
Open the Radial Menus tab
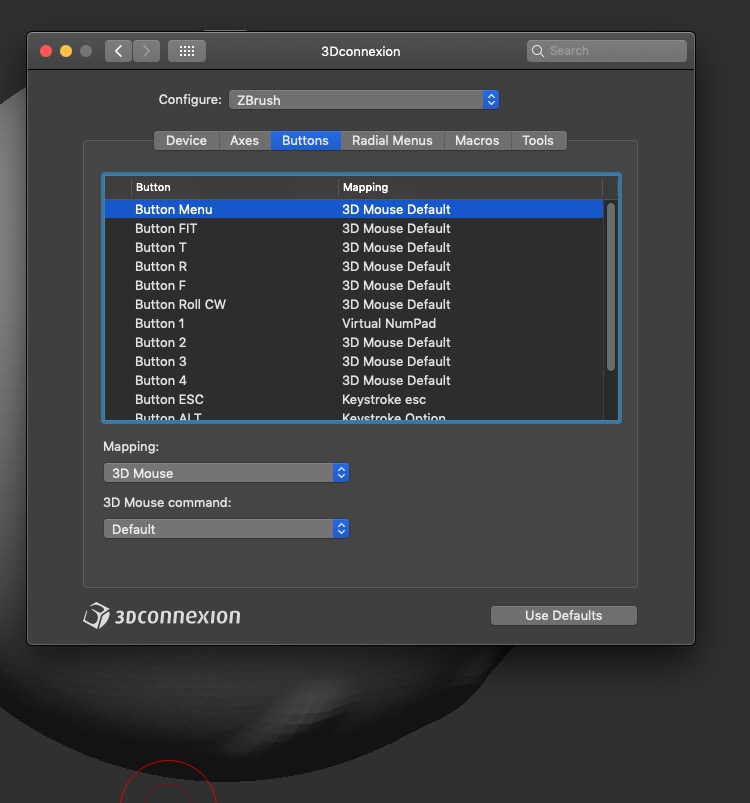(x=392, y=140)
